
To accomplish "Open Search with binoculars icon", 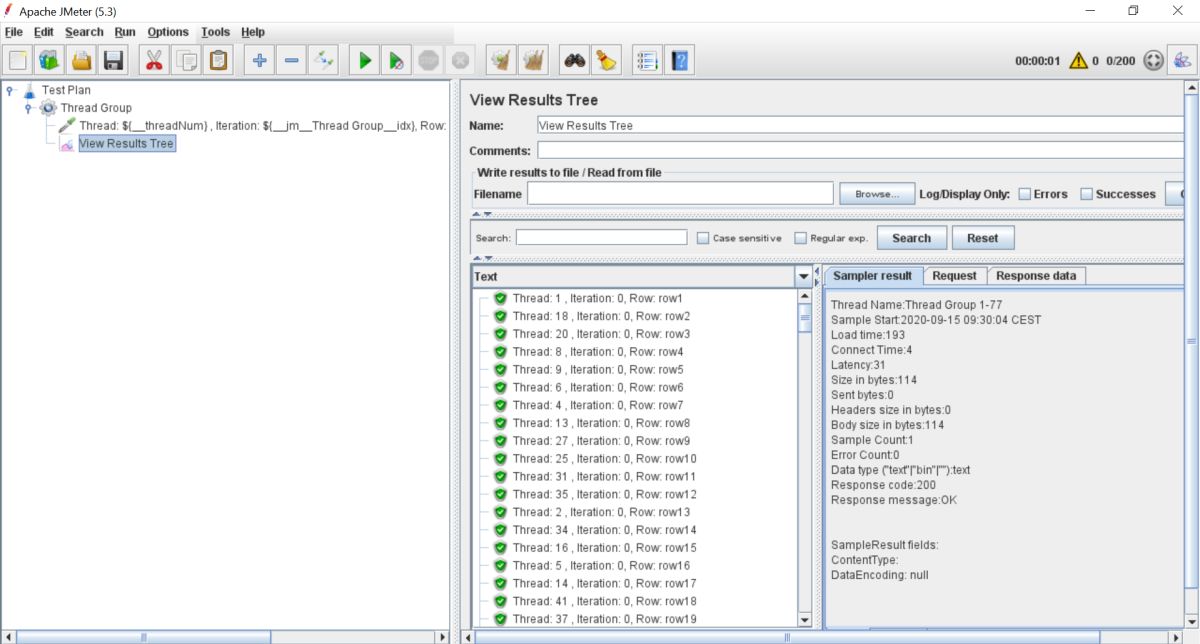I will point(574,60).
